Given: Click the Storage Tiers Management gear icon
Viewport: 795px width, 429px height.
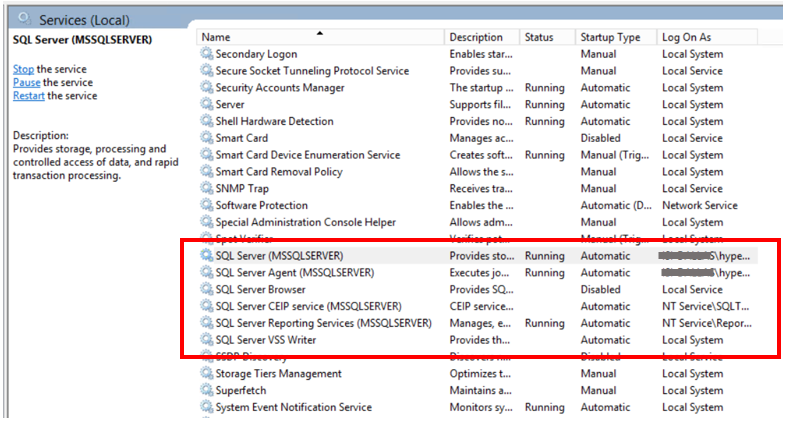Looking at the screenshot, I should click(206, 373).
